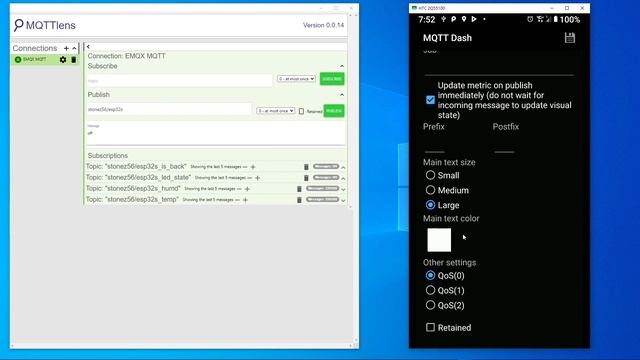Expand esp32s_temp topic messages
640x360 pixels.
(x=343, y=200)
